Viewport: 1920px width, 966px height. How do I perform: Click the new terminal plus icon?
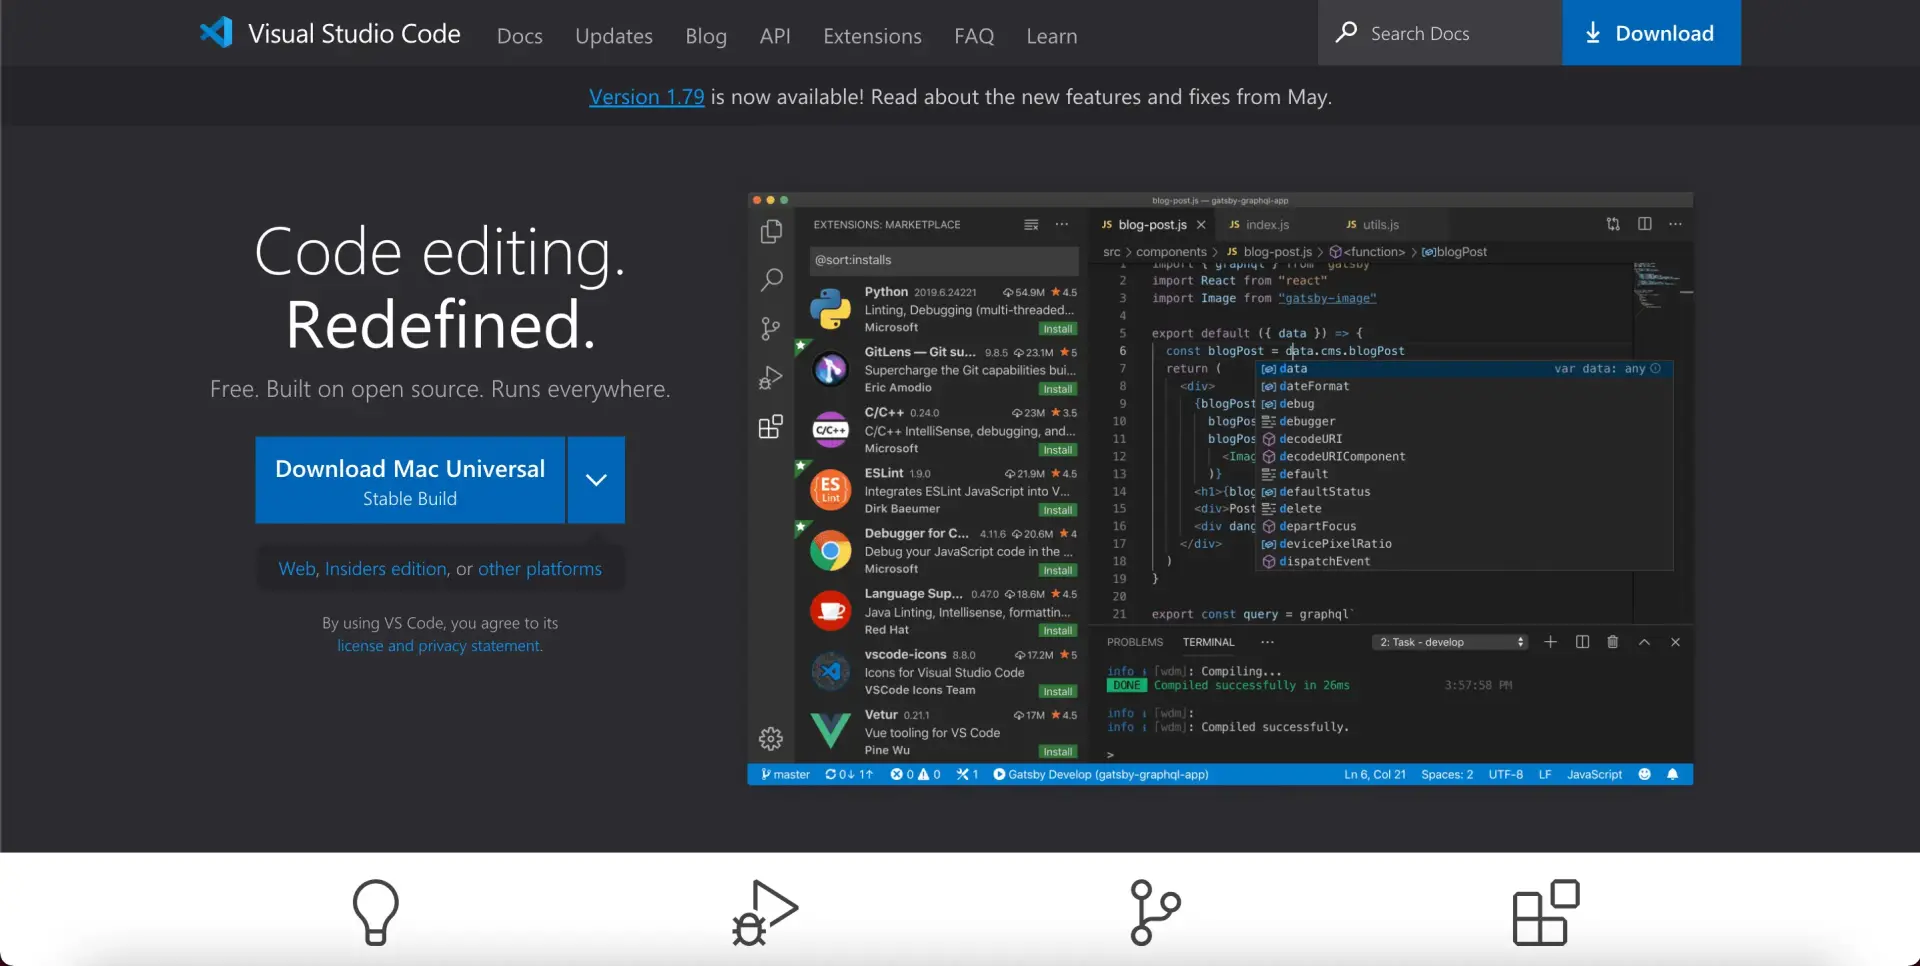[1550, 642]
